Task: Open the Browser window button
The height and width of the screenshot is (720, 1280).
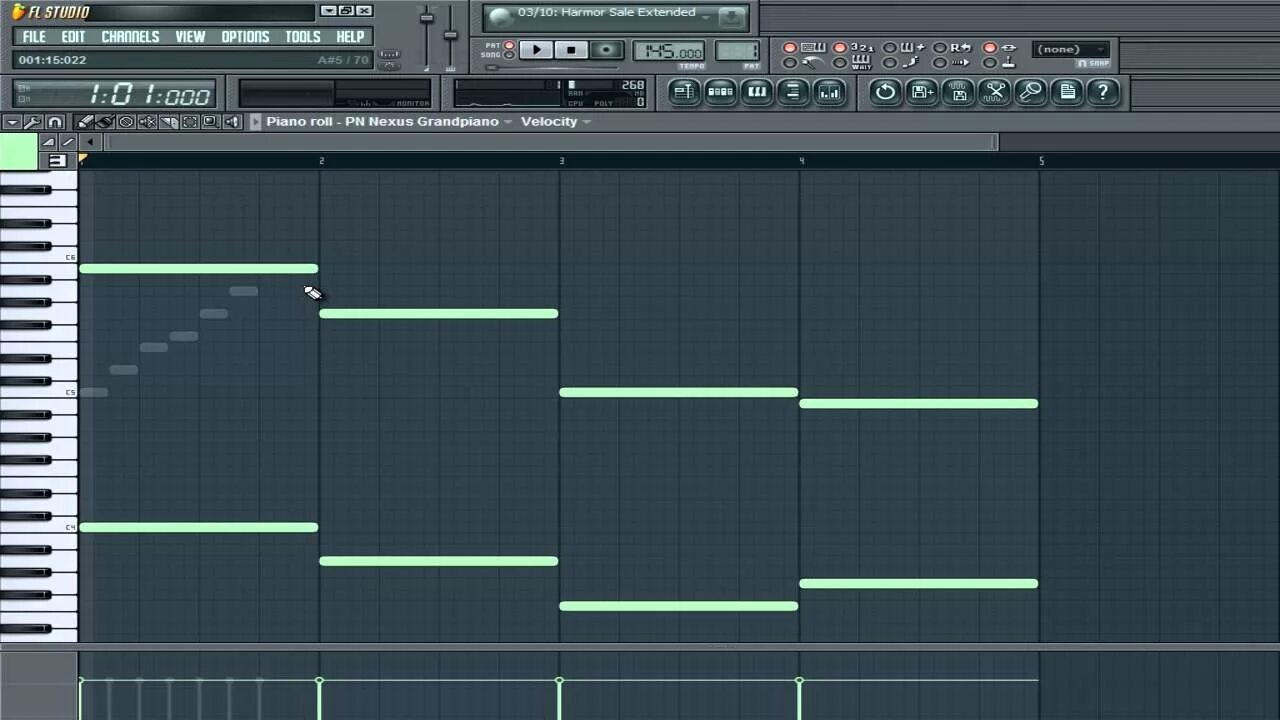Action: pyautogui.click(x=793, y=92)
